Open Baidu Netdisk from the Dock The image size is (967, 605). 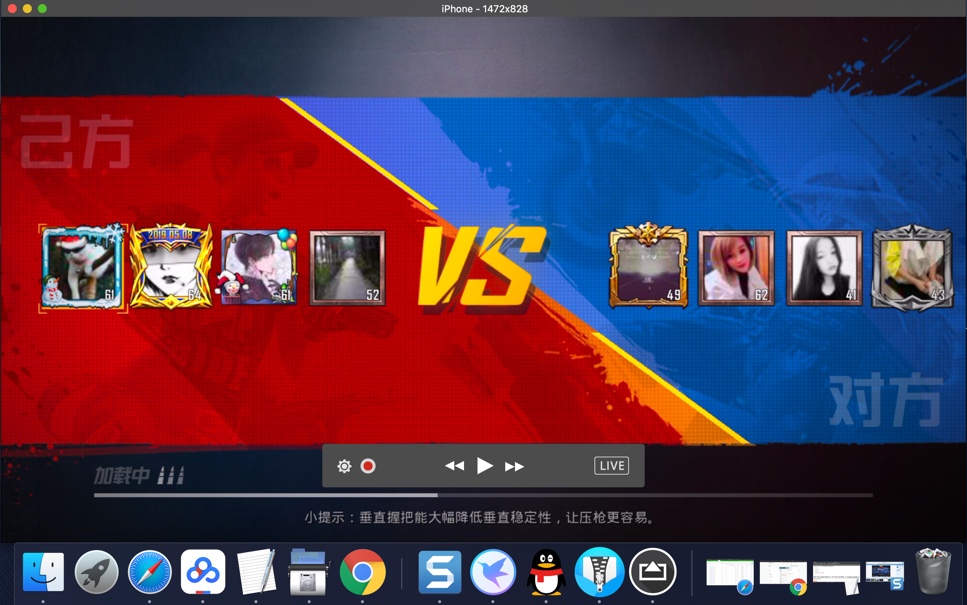coord(205,574)
